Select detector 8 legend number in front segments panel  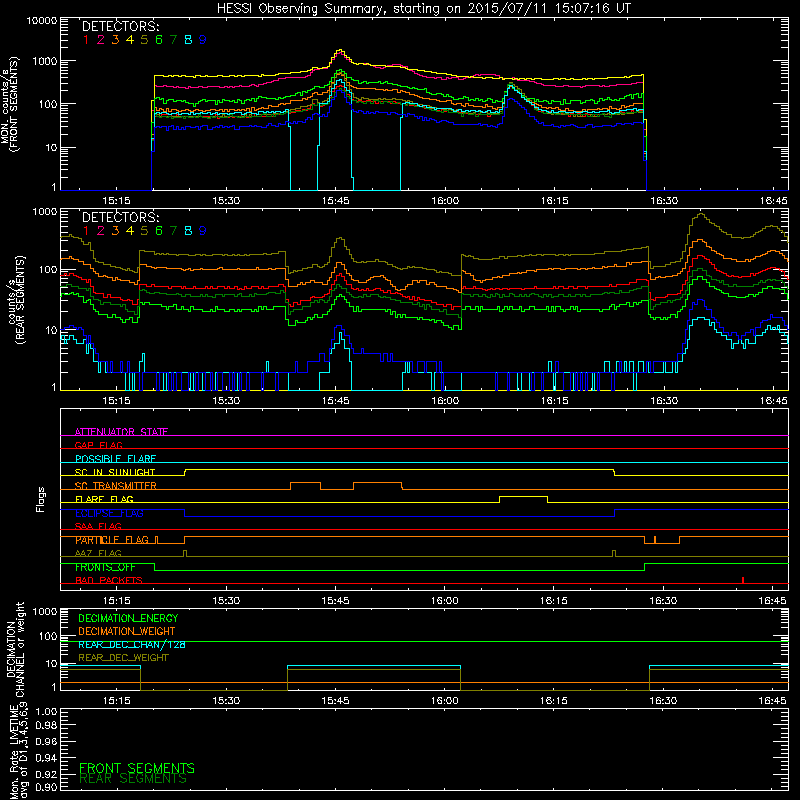pyautogui.click(x=188, y=39)
